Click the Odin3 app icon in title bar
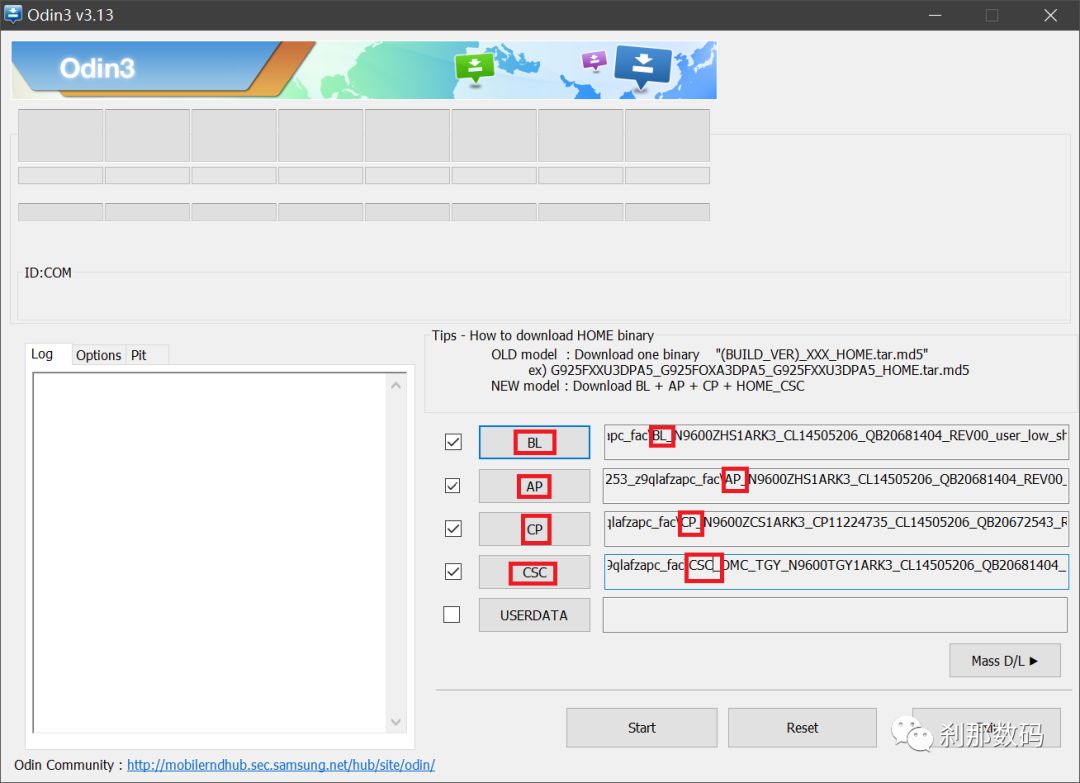Image resolution: width=1080 pixels, height=783 pixels. (x=14, y=14)
